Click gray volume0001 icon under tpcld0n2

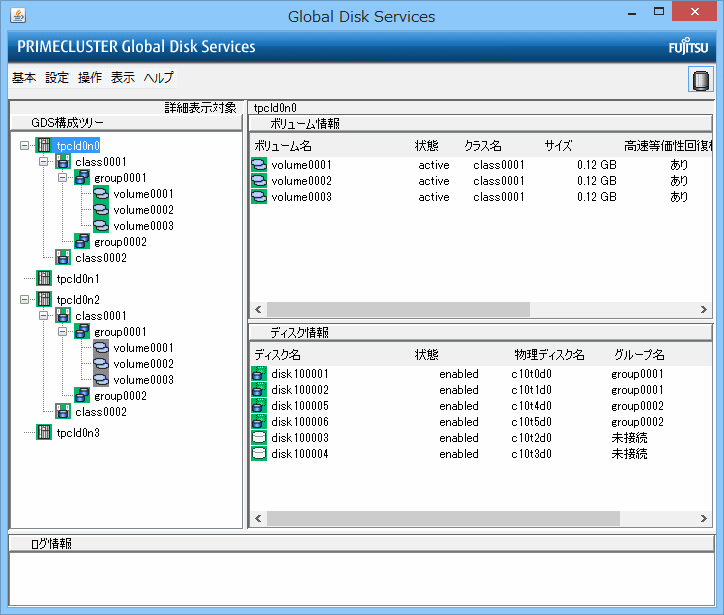coord(101,347)
